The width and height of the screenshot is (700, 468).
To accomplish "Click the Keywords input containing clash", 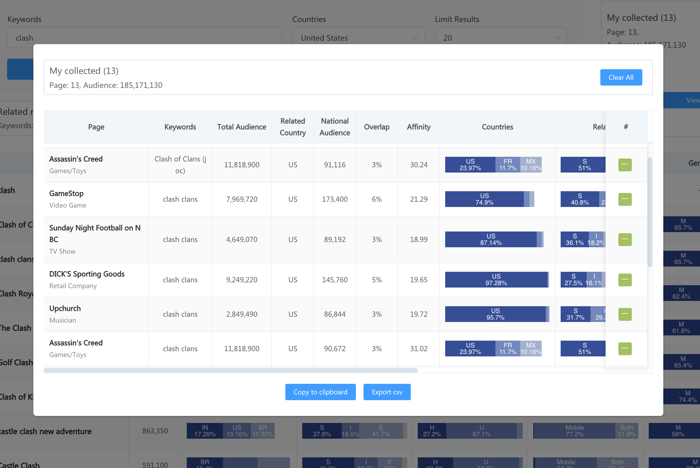I will [144, 38].
